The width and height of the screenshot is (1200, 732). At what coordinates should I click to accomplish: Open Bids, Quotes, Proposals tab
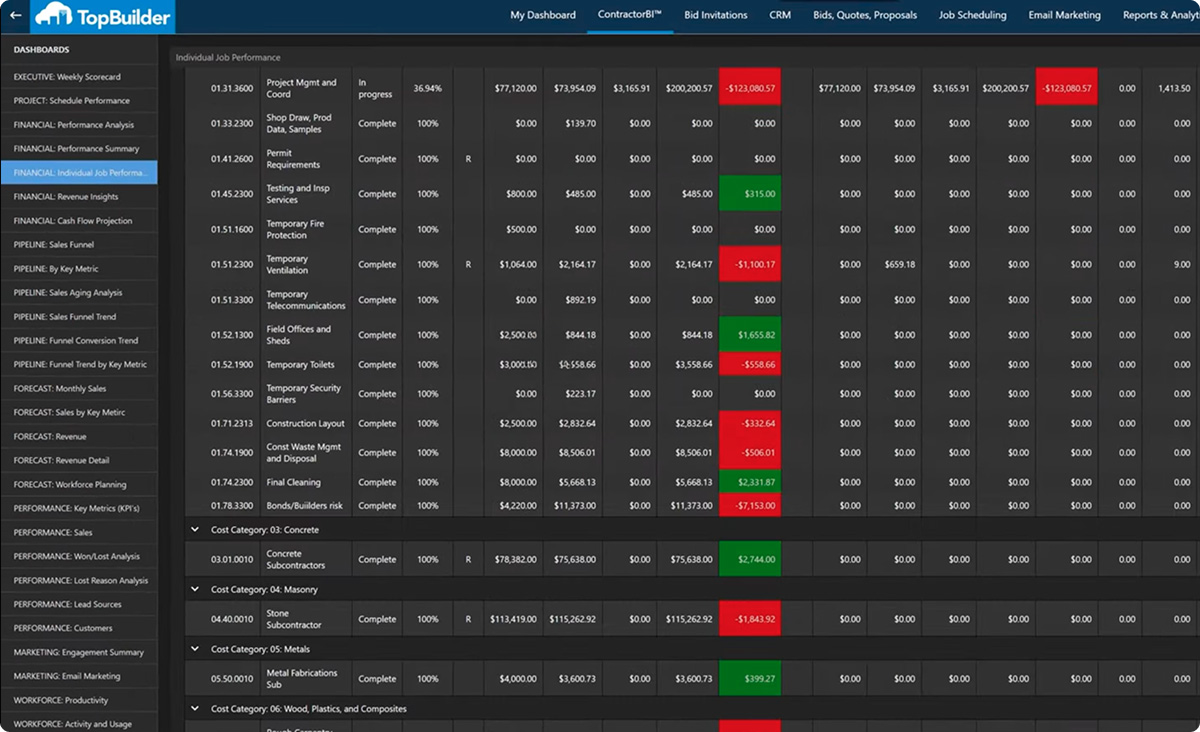pyautogui.click(x=865, y=15)
